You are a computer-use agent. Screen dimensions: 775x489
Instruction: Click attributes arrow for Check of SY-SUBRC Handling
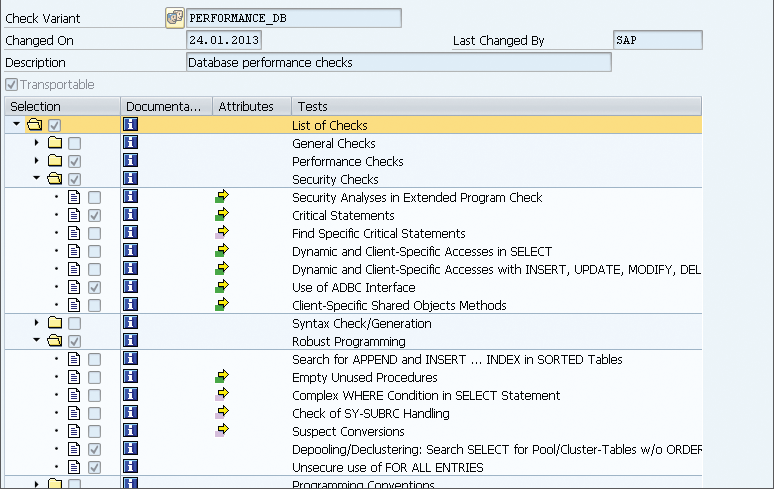click(222, 413)
